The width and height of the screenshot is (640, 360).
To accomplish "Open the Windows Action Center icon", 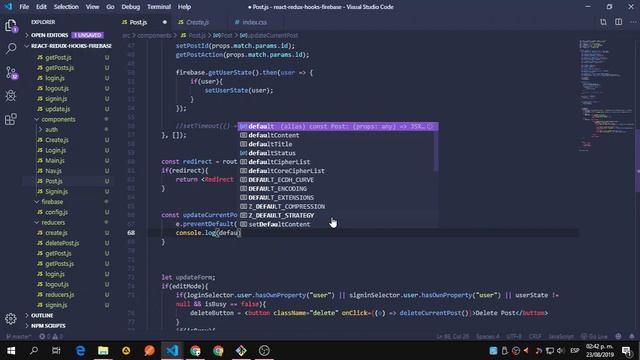I will 627,351.
